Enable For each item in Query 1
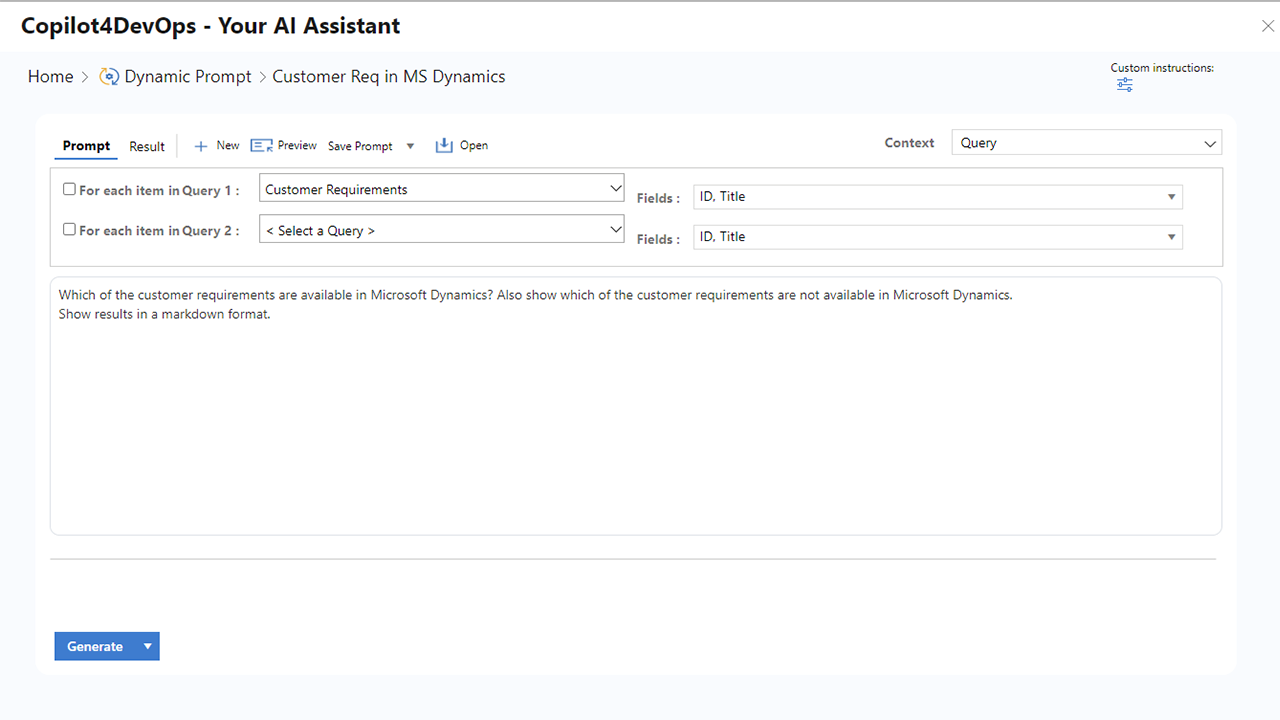 (69, 189)
